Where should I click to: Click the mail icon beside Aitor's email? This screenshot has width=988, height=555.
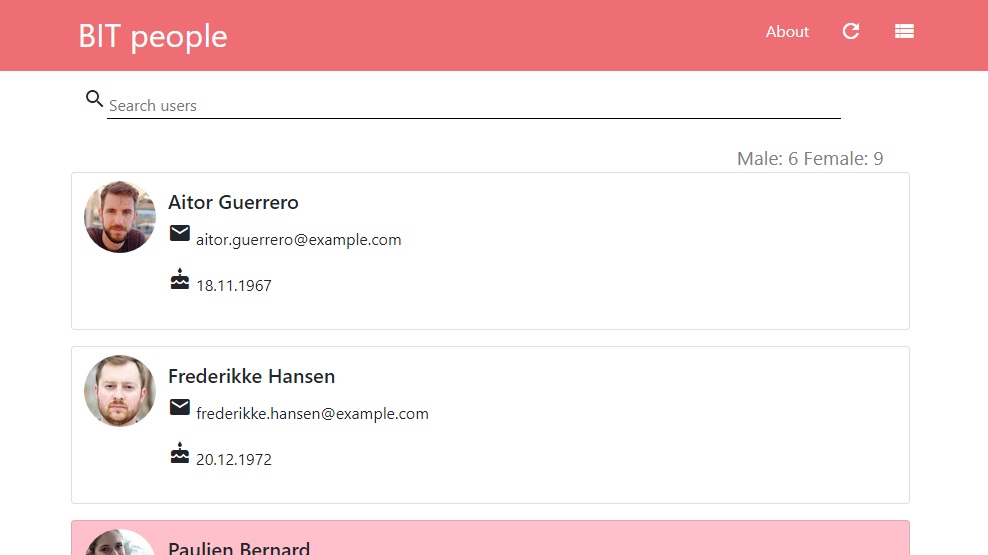pos(180,233)
